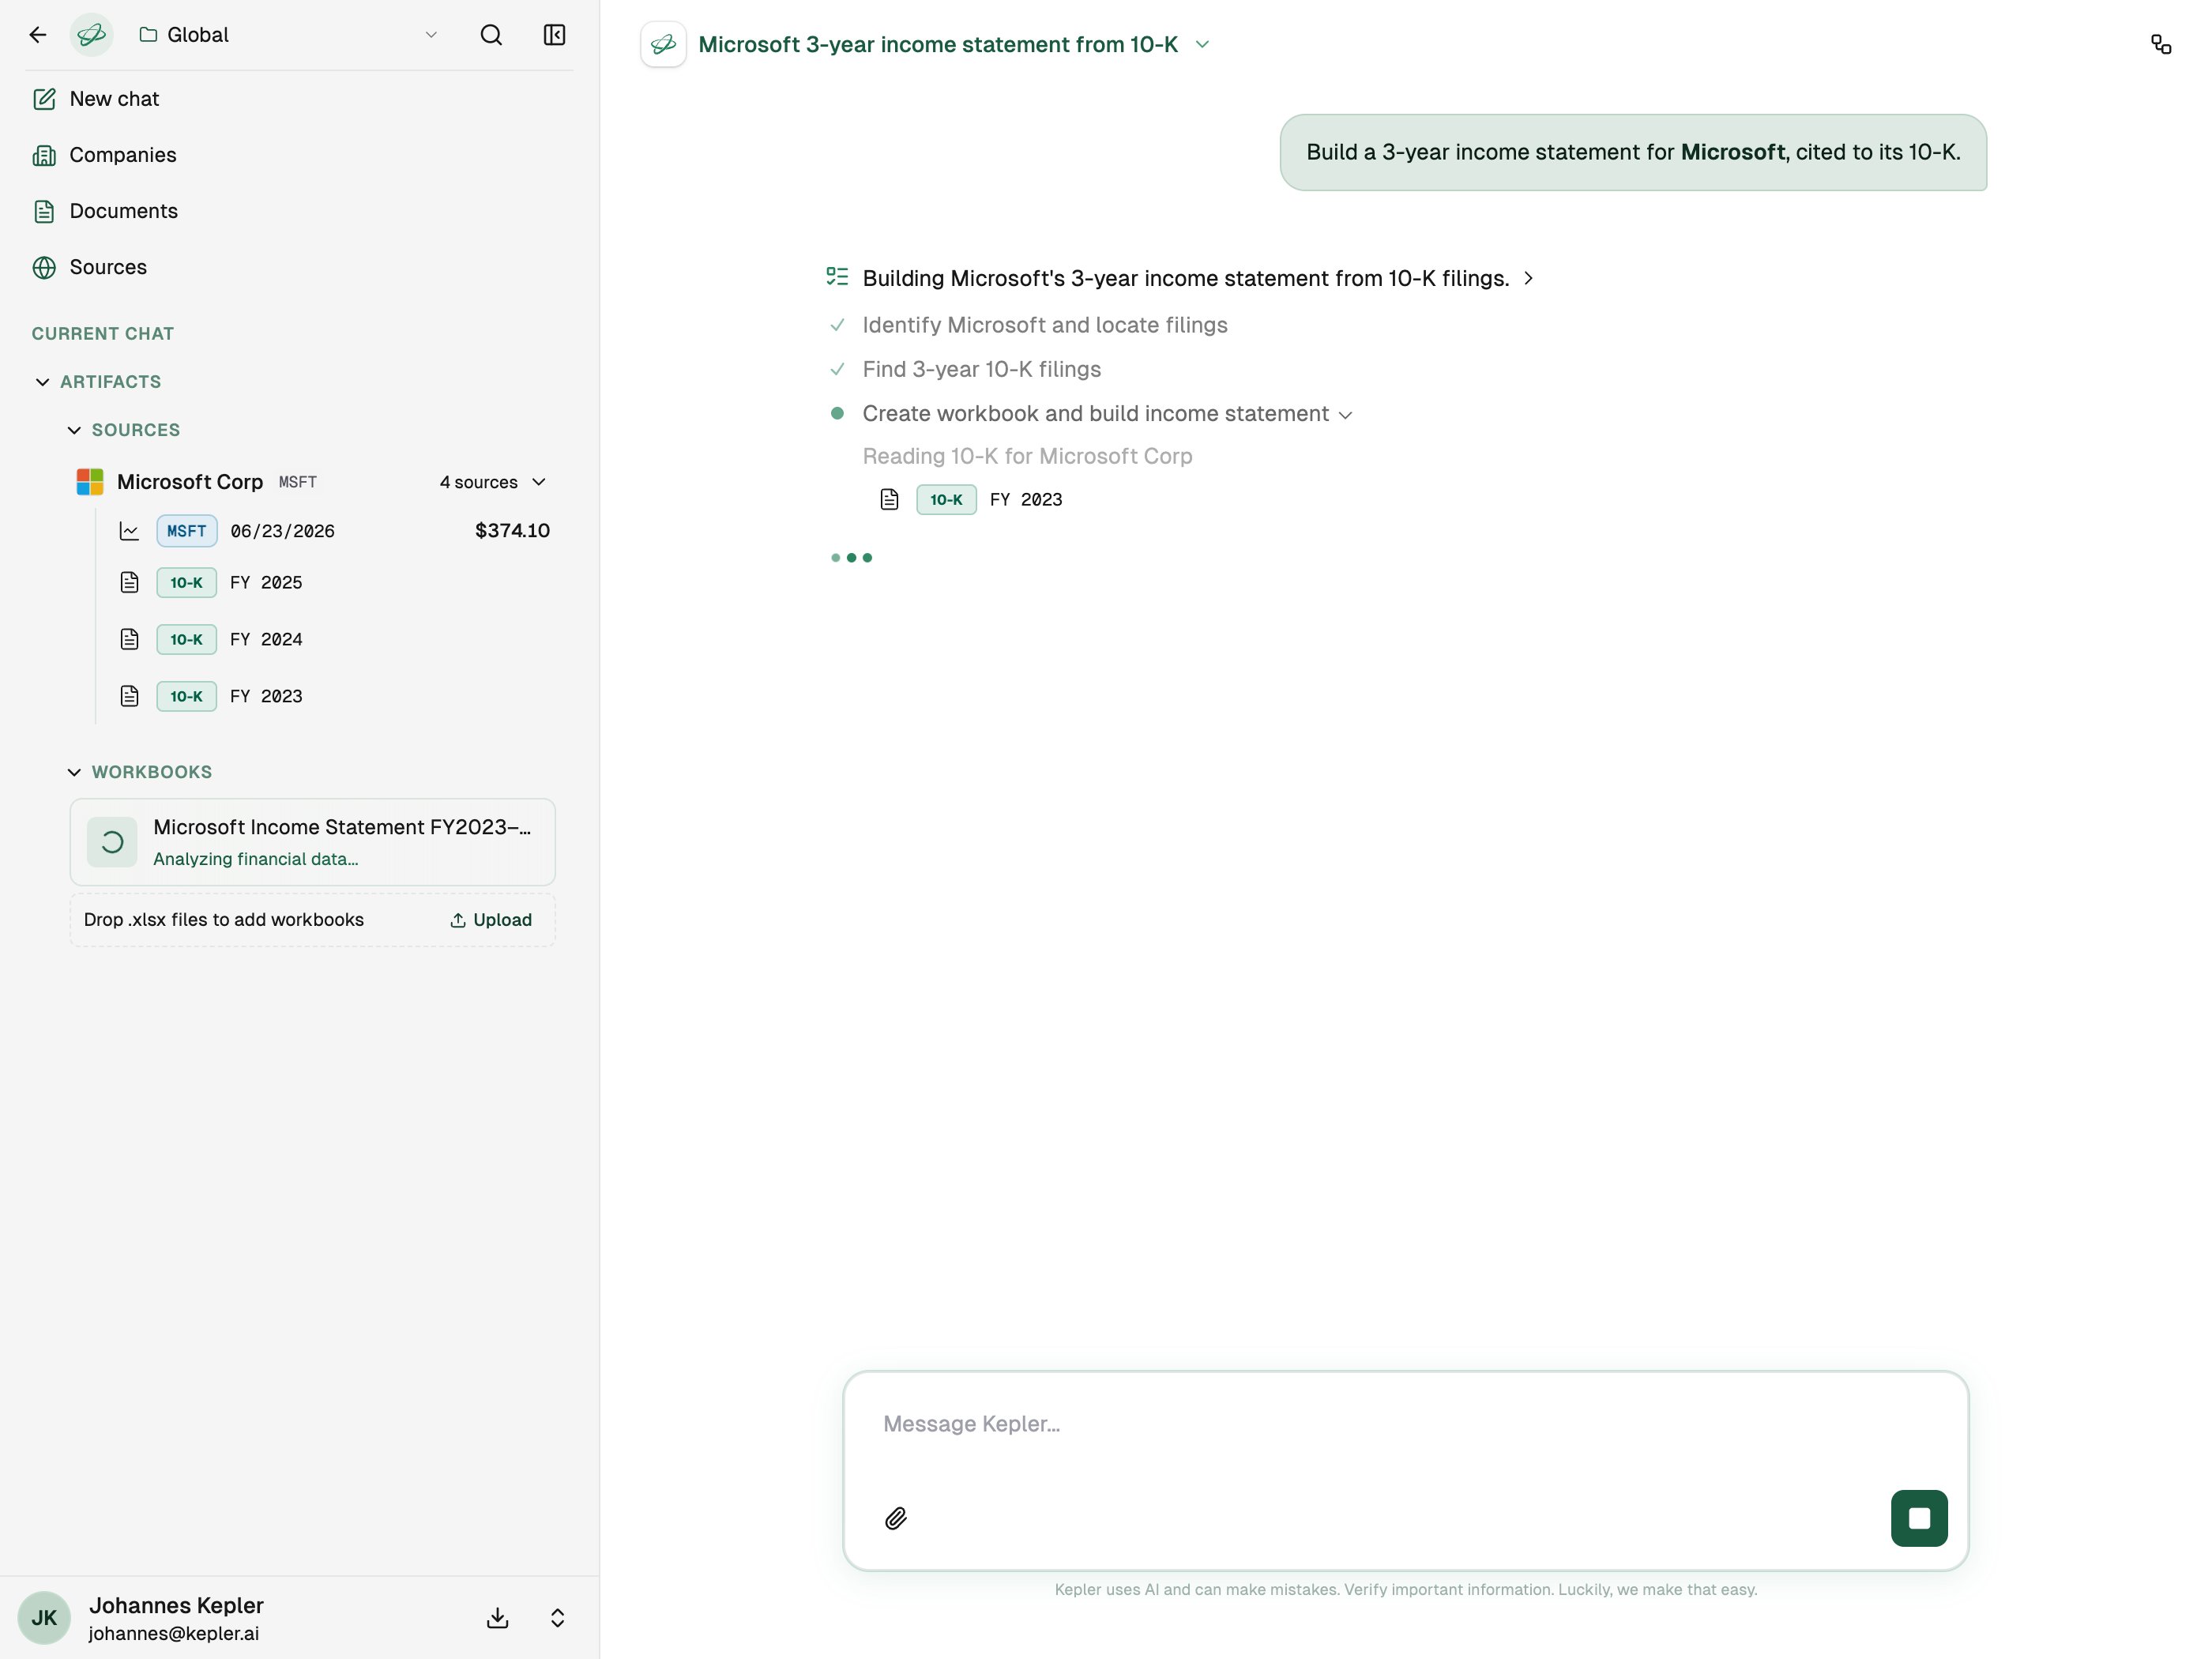
Task: Click document icon beside sidebar FY 2023
Action: (129, 696)
